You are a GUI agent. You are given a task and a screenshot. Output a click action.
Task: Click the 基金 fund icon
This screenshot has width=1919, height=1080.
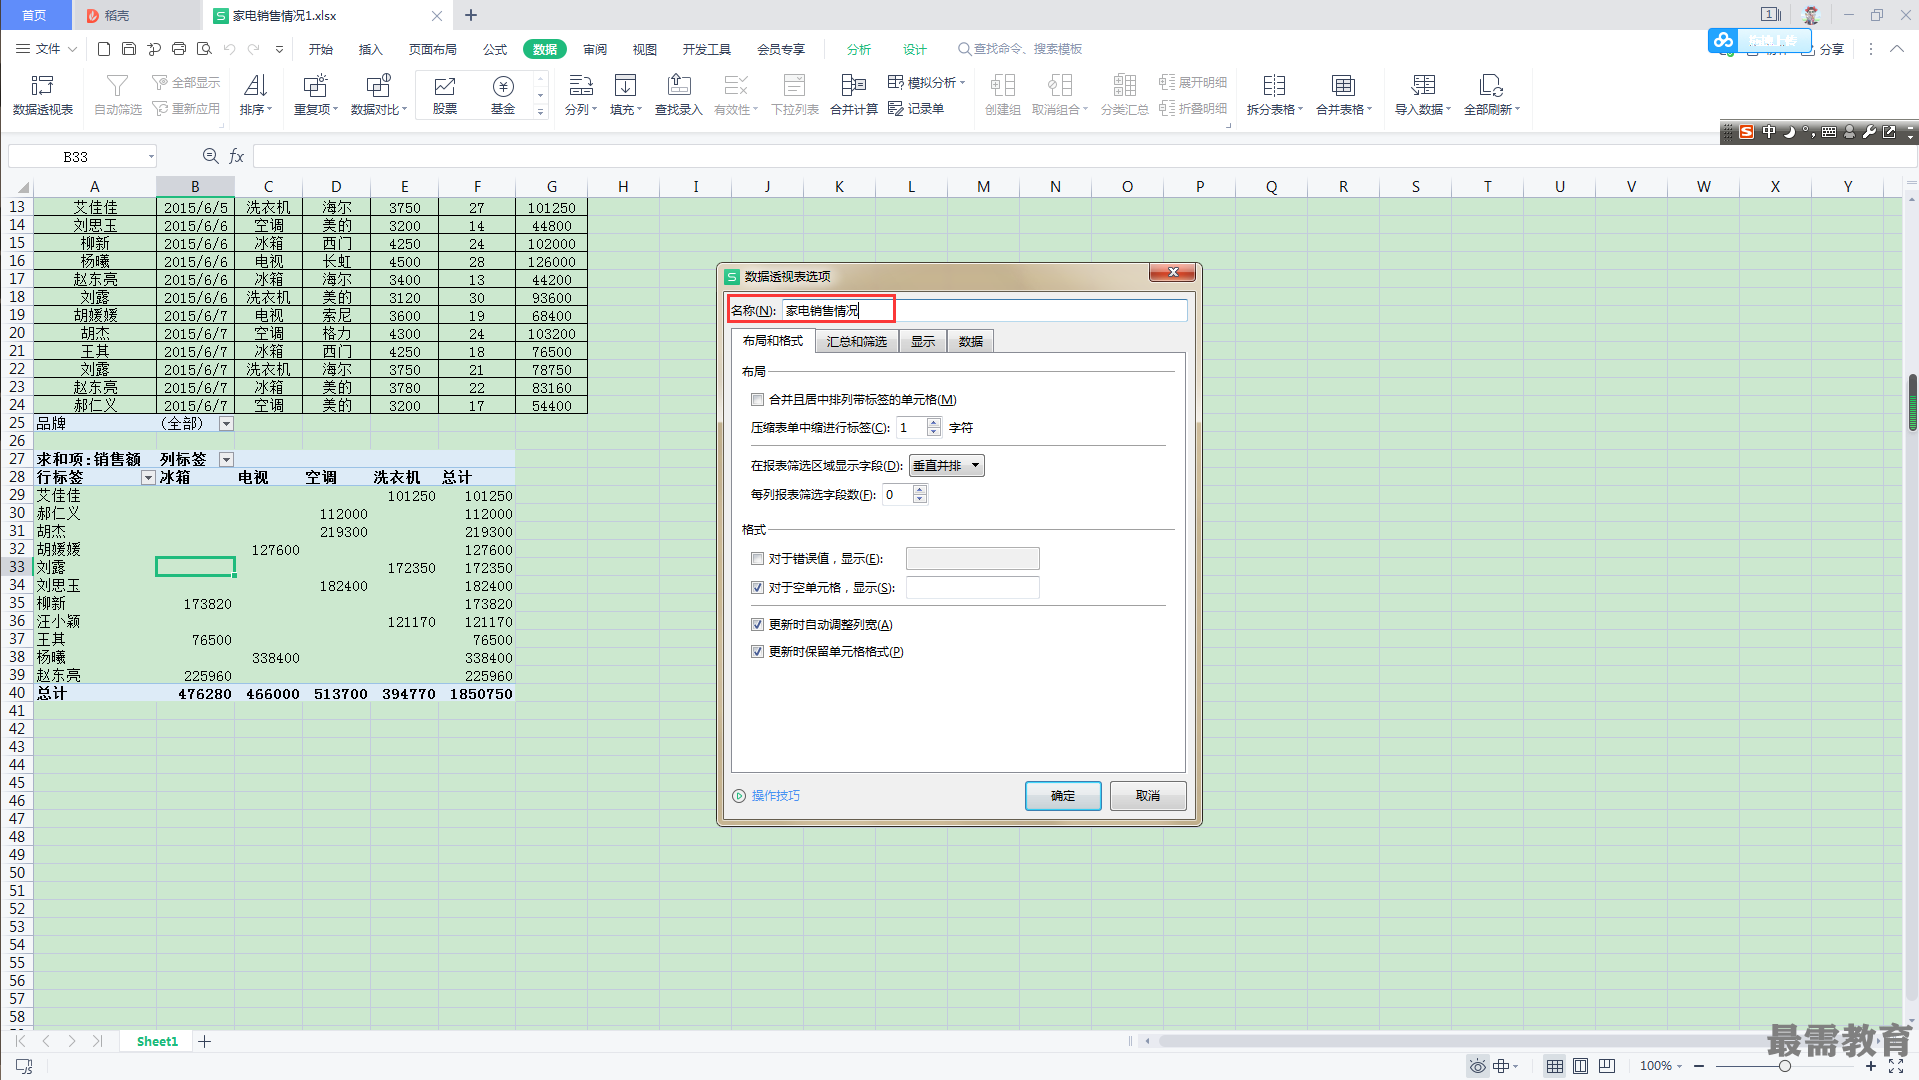(x=503, y=86)
